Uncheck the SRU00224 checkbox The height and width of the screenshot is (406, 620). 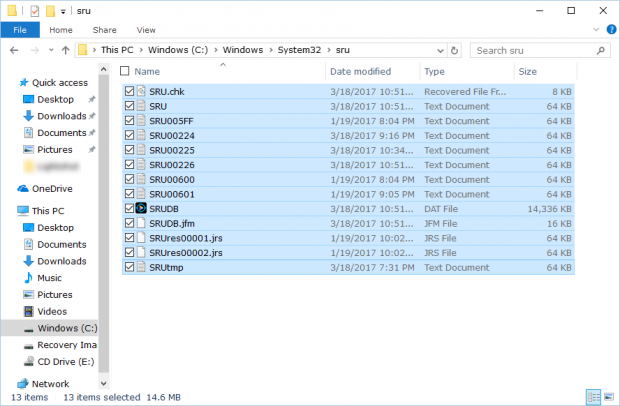(x=129, y=135)
